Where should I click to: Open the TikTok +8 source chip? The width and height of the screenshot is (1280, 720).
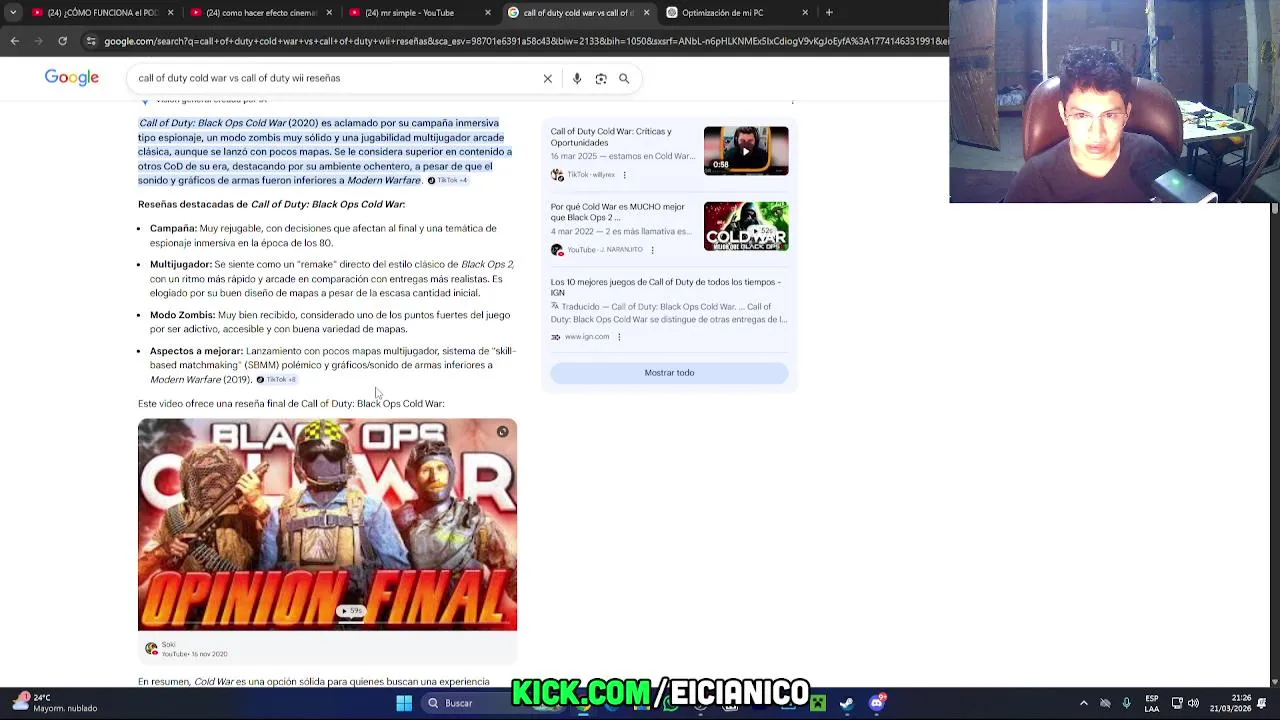coord(277,380)
